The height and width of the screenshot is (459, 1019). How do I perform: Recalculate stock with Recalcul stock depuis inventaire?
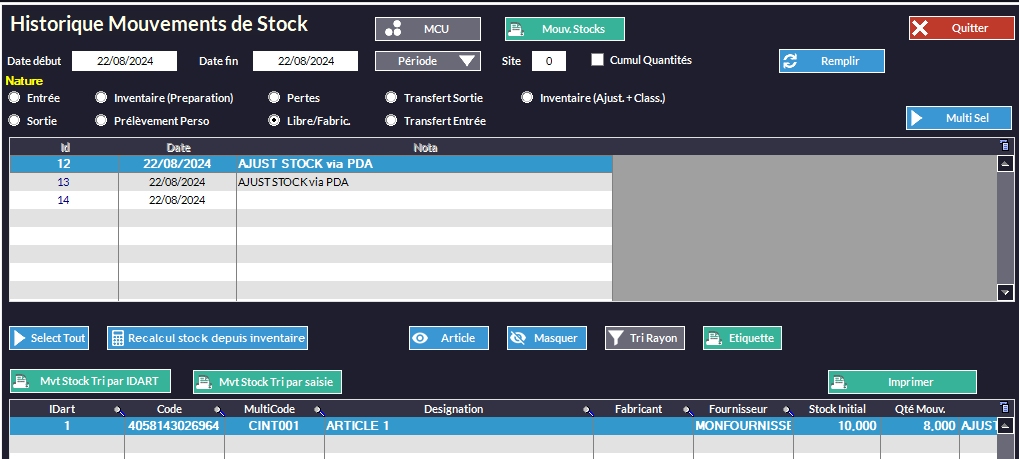(x=207, y=338)
